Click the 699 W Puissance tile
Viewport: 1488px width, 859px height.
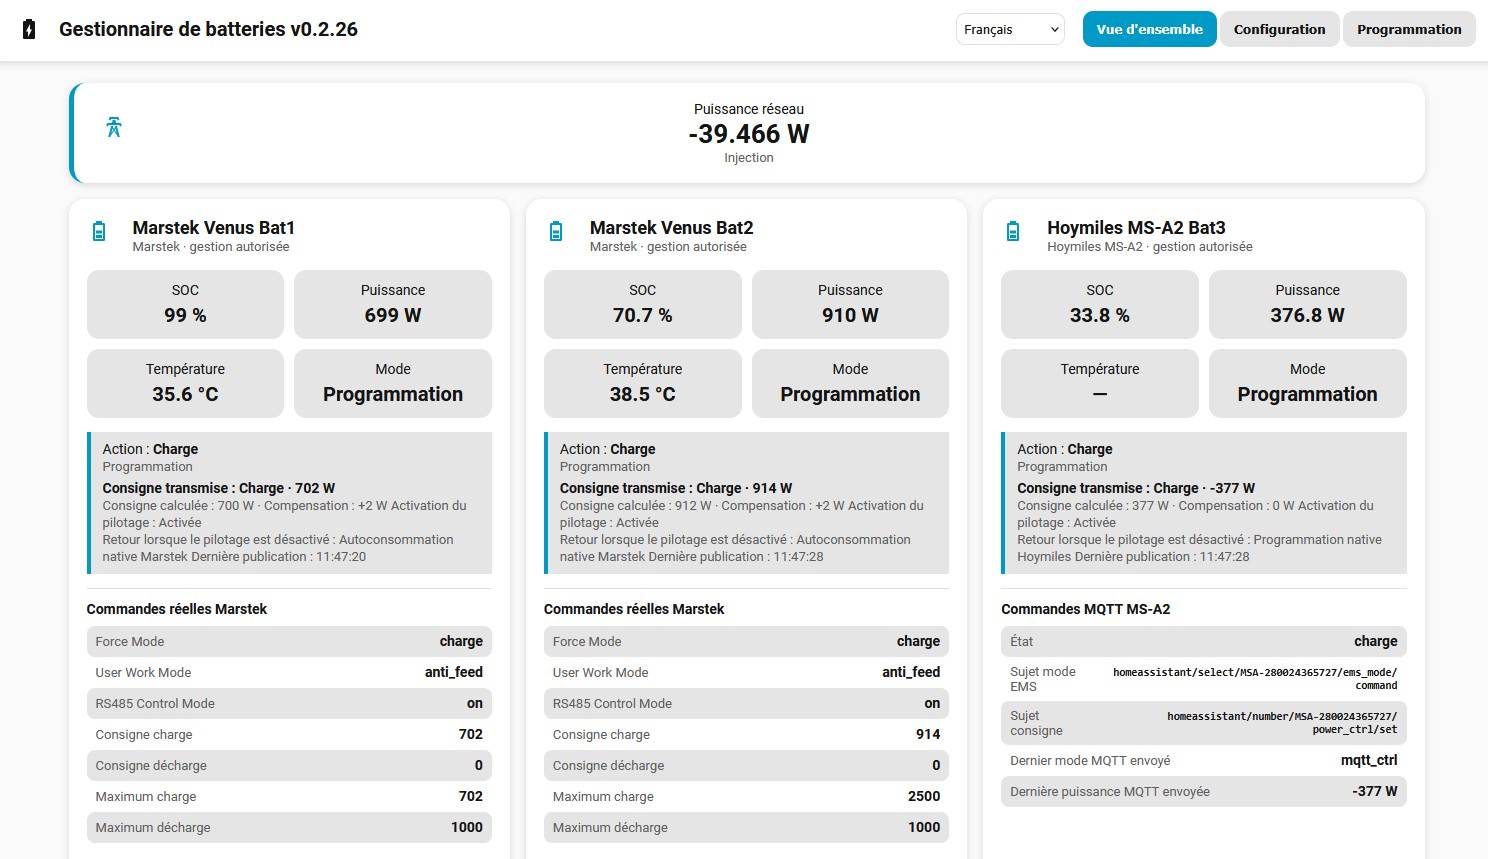[393, 304]
